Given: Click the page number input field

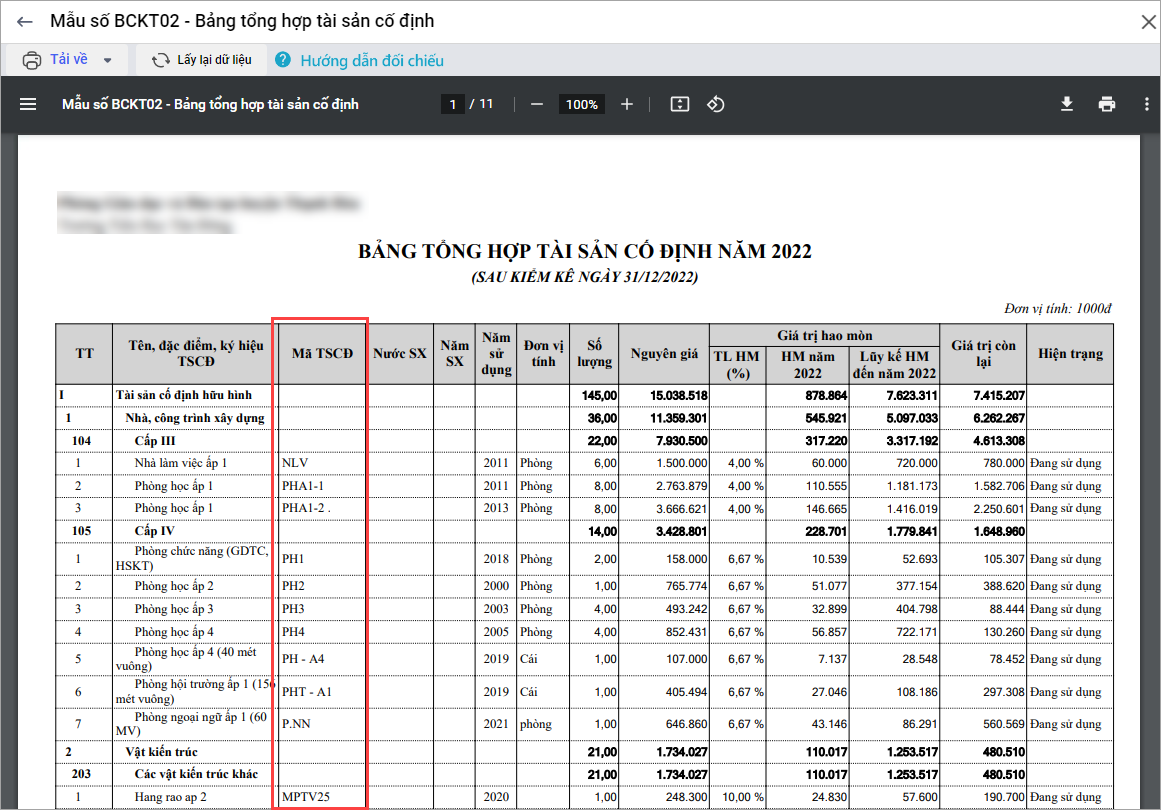Looking at the screenshot, I should 453,104.
